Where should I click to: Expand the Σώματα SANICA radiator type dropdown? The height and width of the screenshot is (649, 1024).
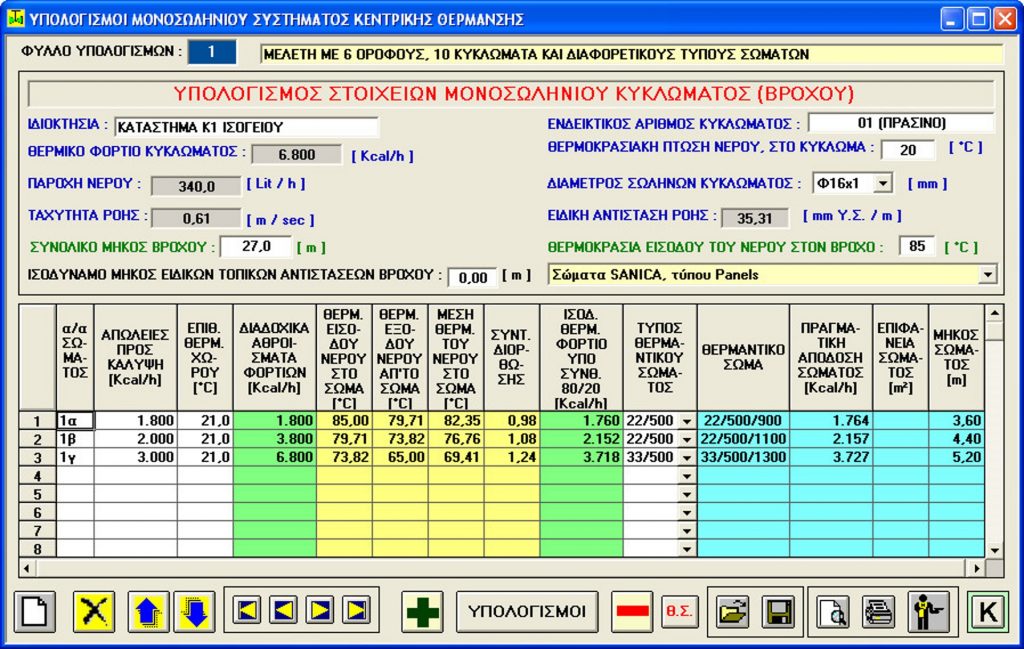[988, 274]
